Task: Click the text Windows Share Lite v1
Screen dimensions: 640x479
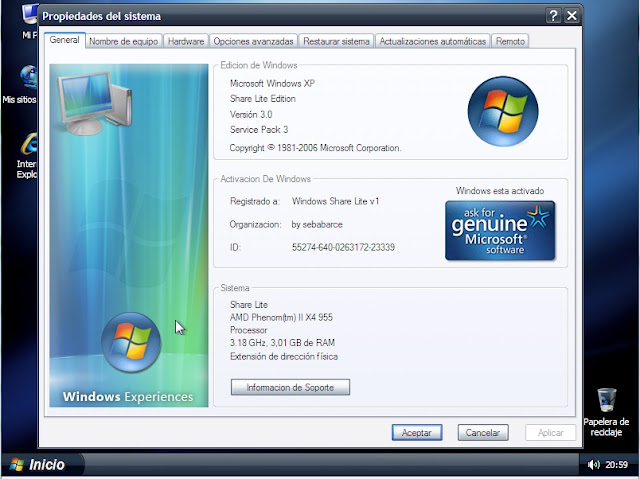Action: (x=336, y=201)
